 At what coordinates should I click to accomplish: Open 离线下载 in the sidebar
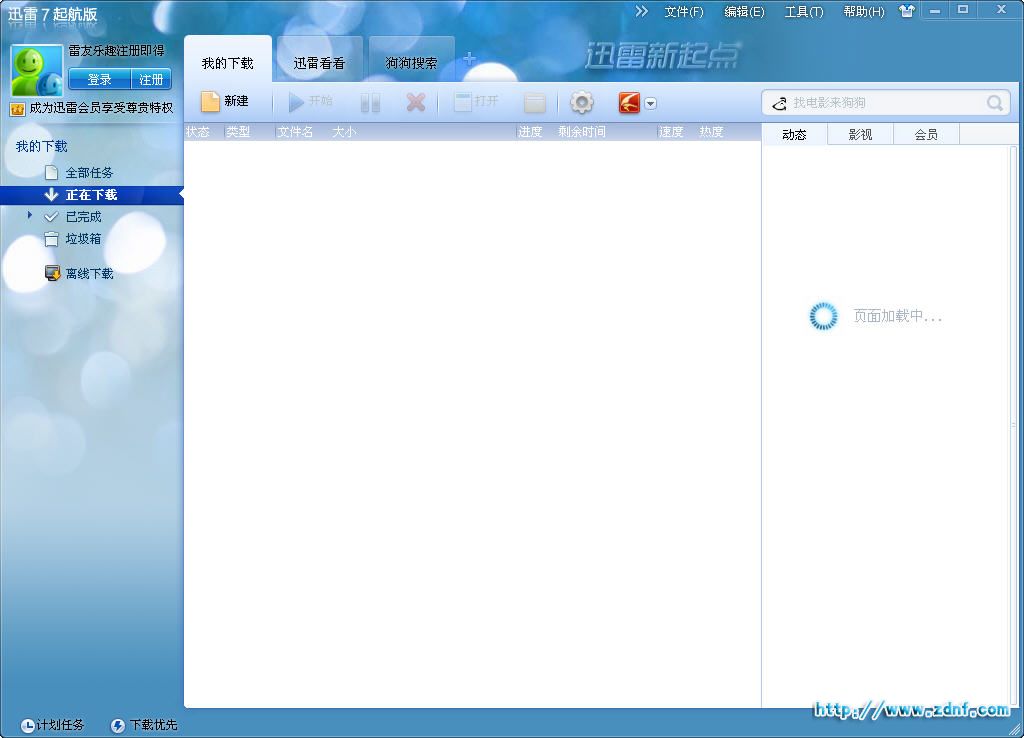pos(89,273)
